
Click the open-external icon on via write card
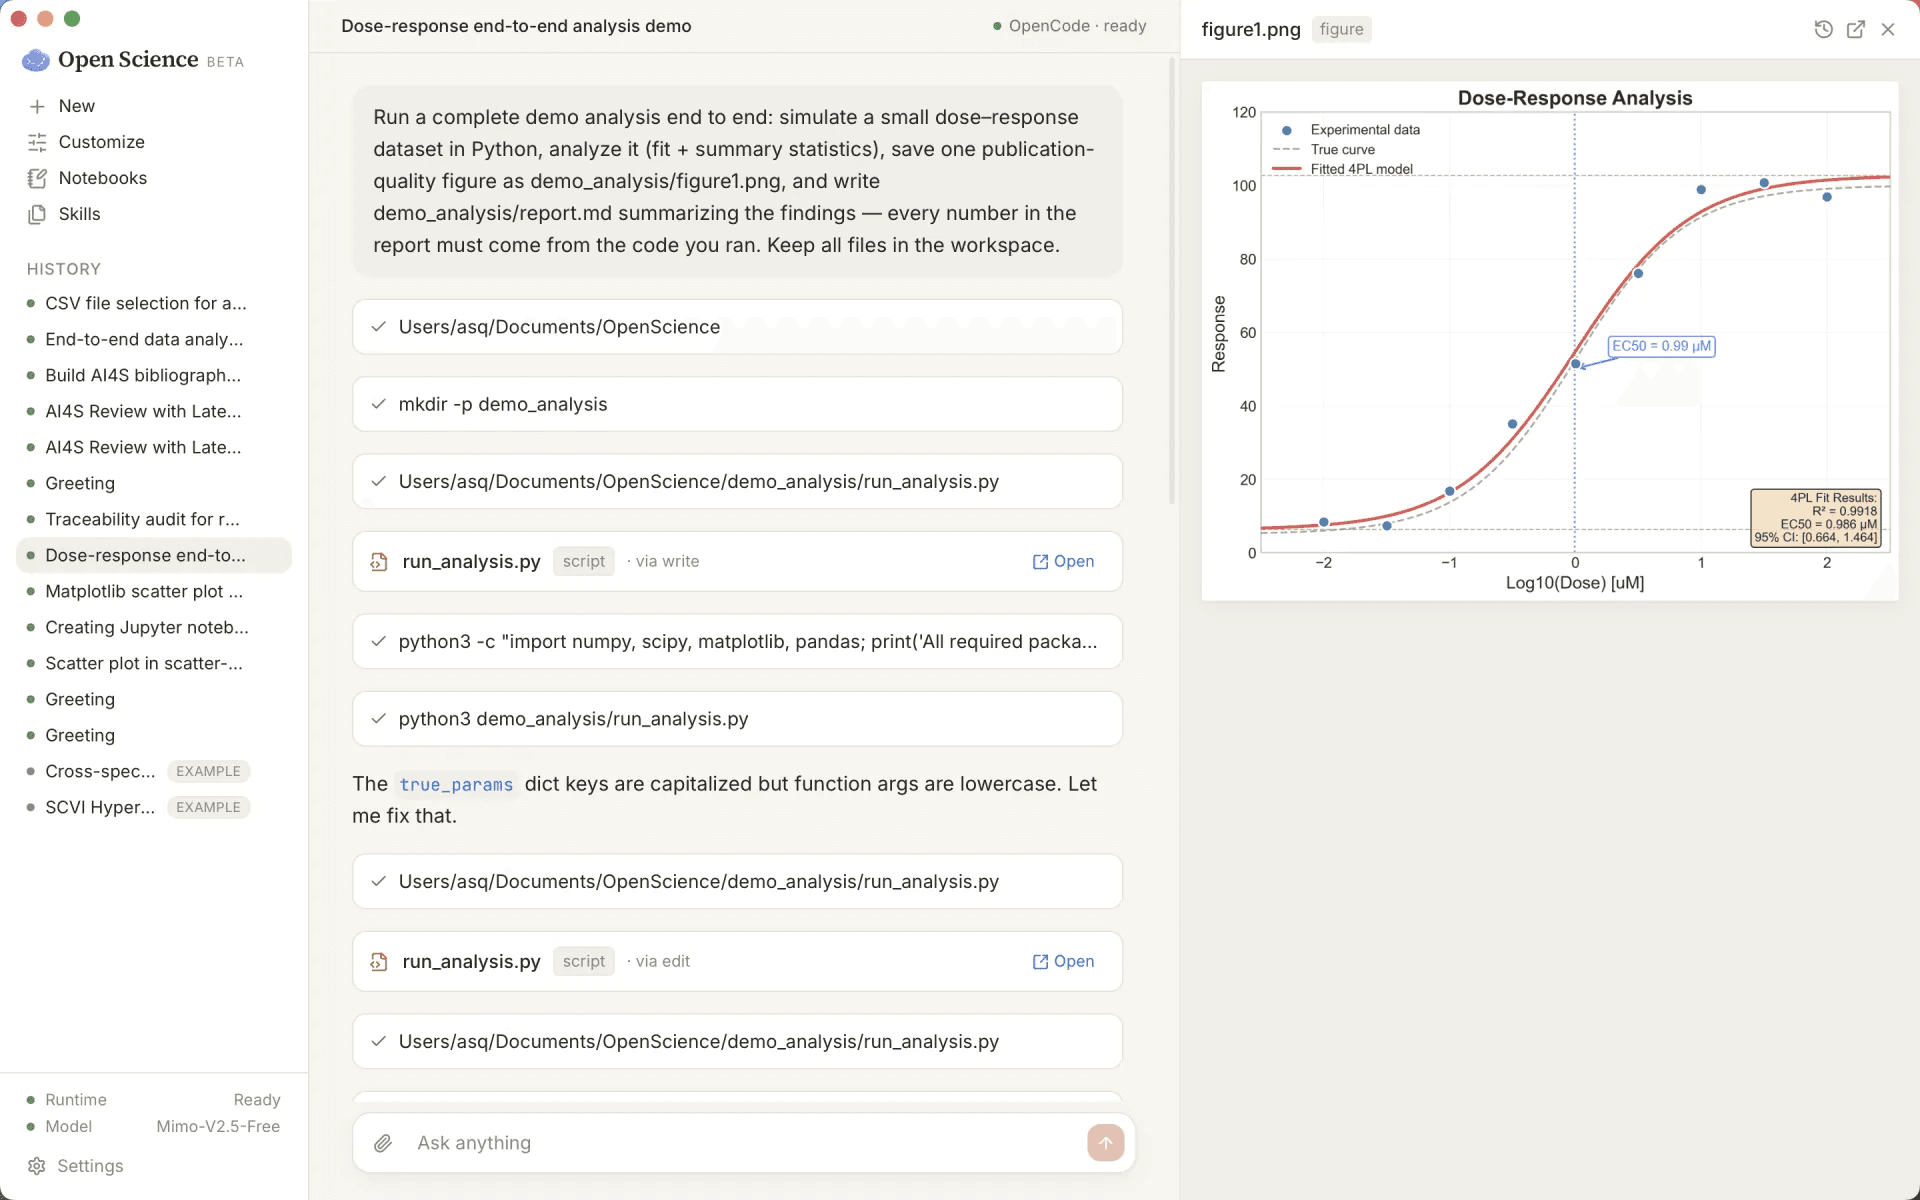pyautogui.click(x=1040, y=562)
